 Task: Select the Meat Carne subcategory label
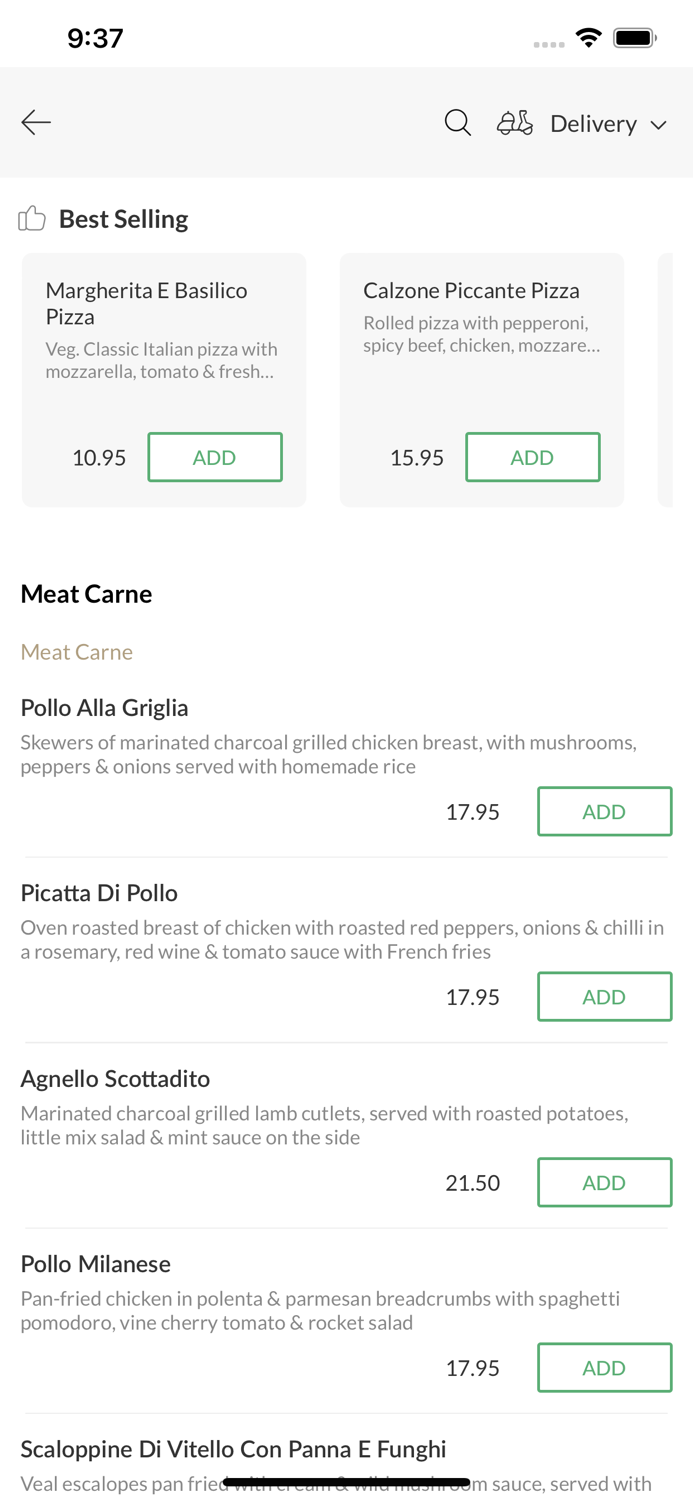(77, 652)
